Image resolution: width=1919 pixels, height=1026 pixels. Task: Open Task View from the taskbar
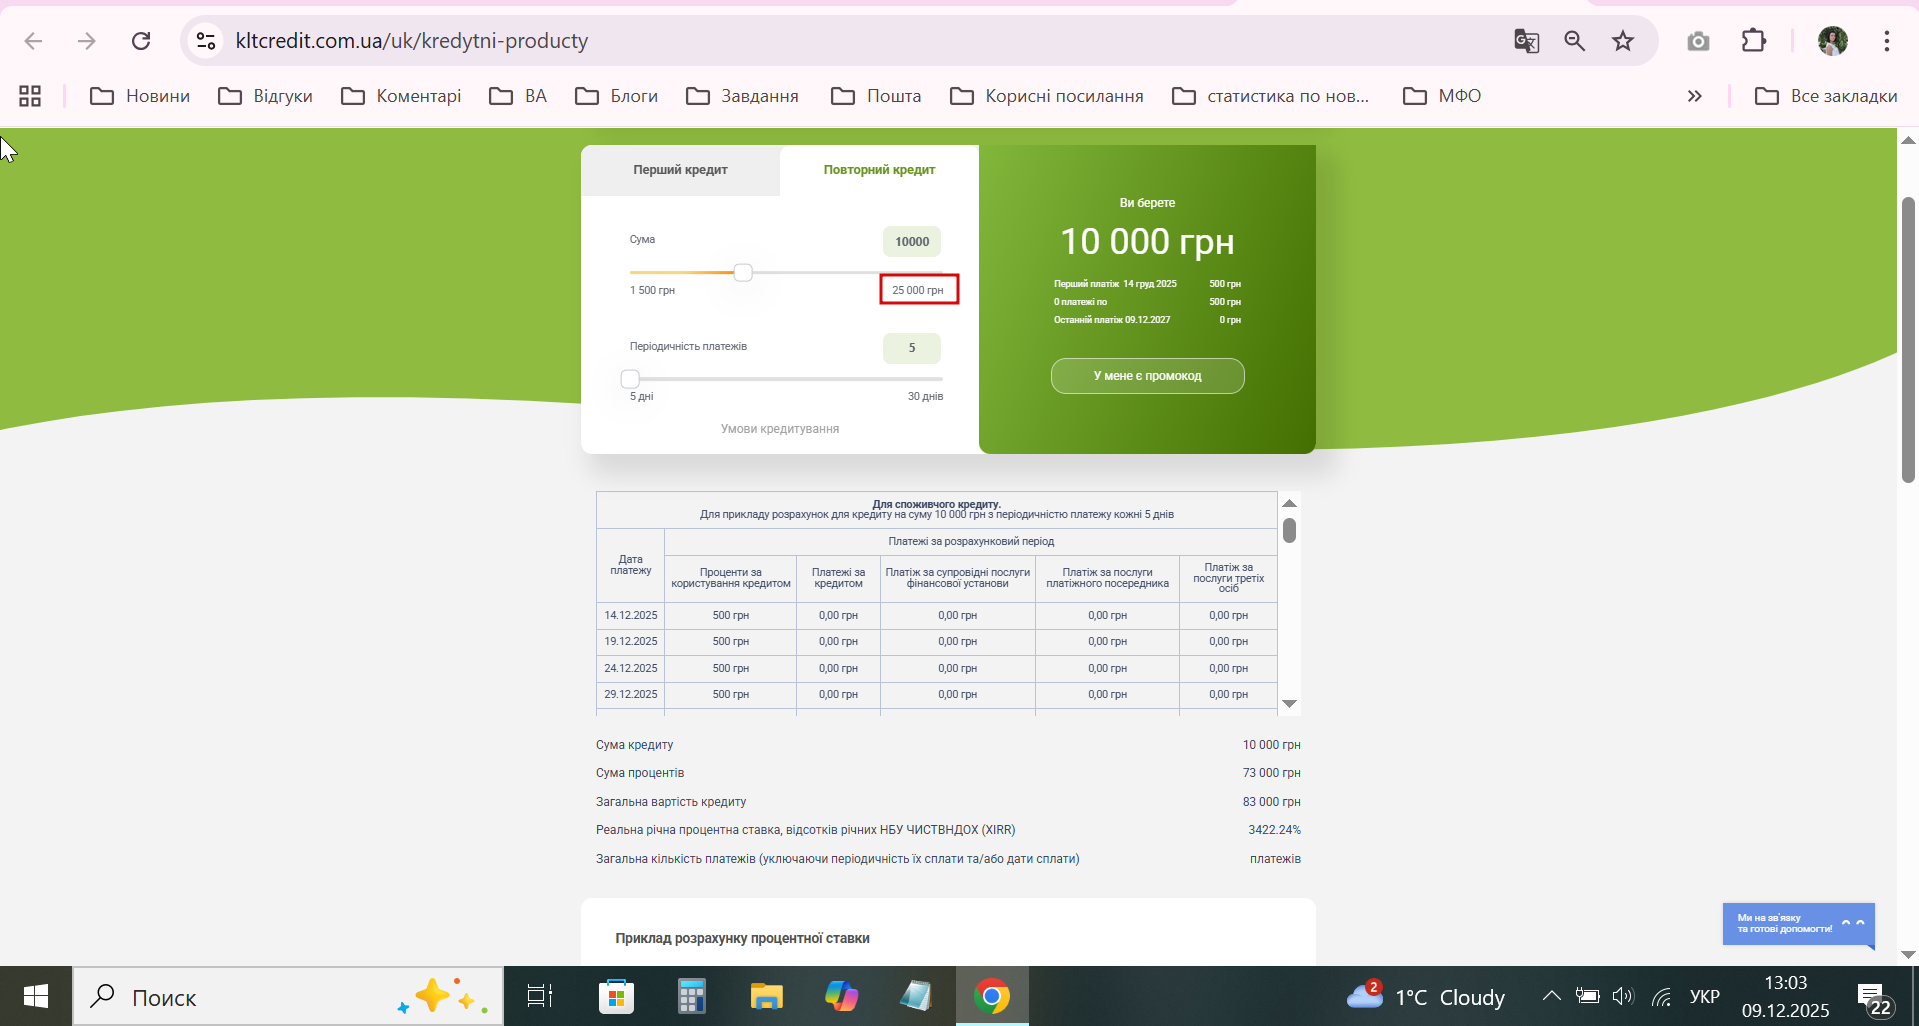point(540,996)
